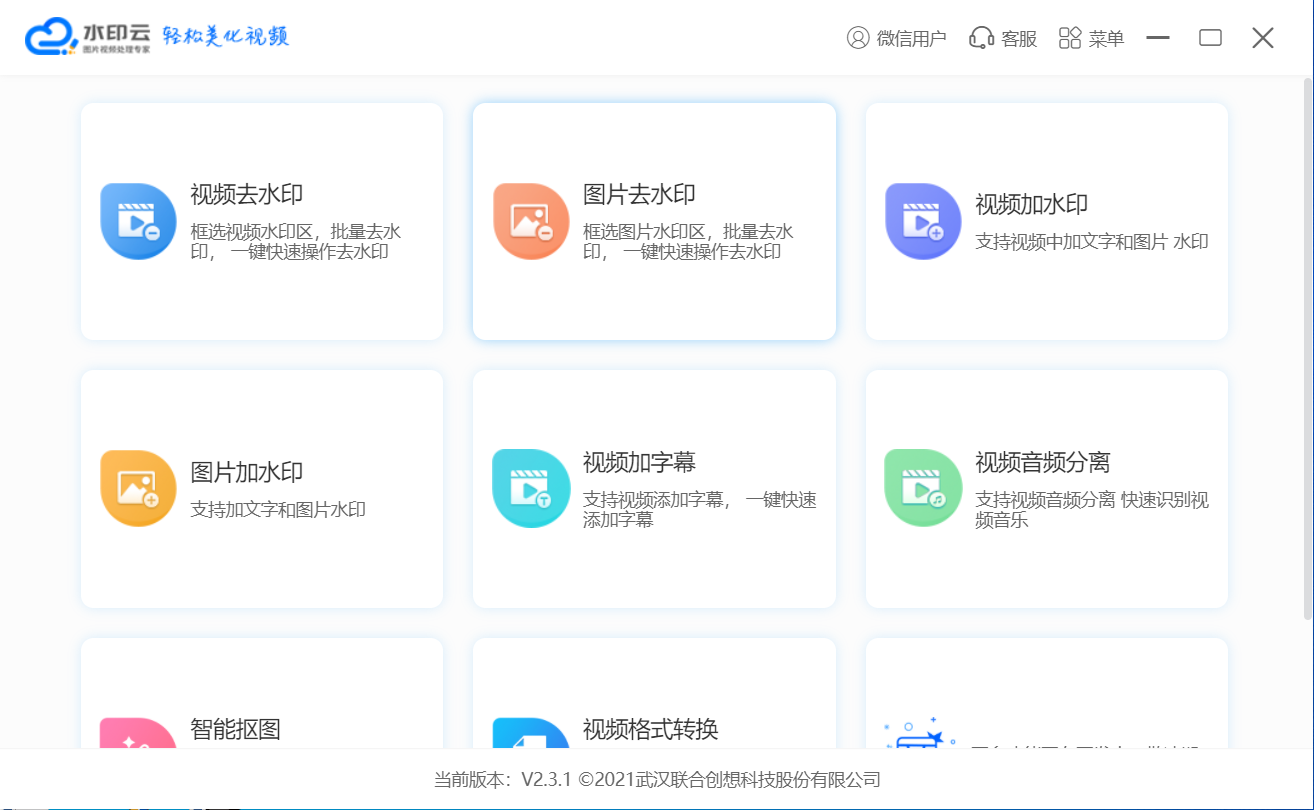
Task: Open the 微信用户 account label
Action: 911,39
